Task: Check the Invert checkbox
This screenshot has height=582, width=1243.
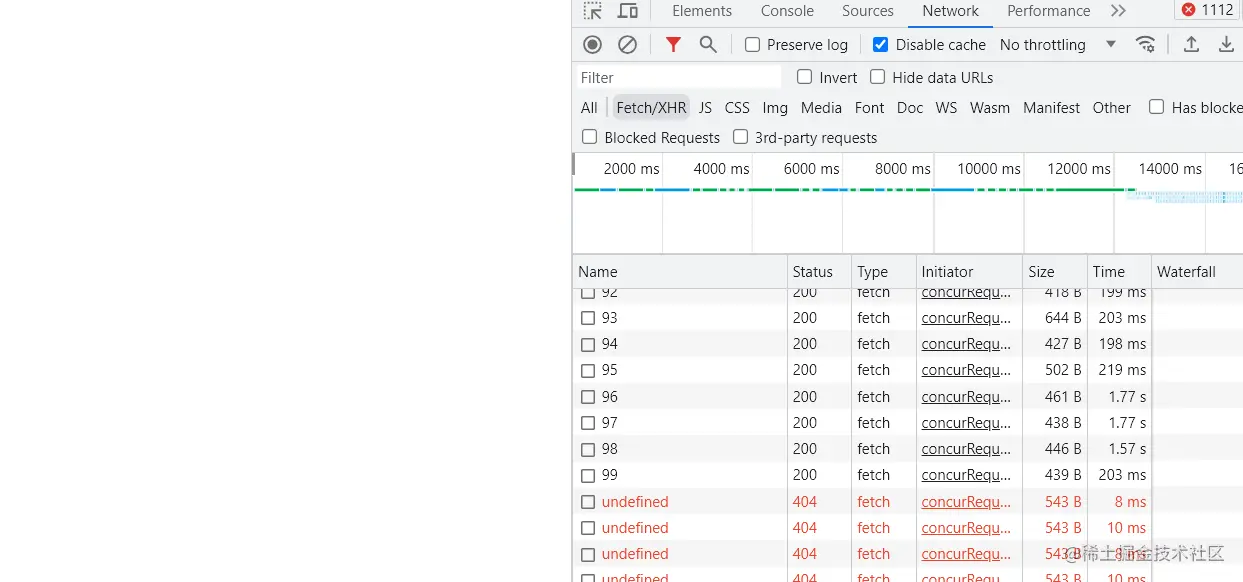Action: 804,77
